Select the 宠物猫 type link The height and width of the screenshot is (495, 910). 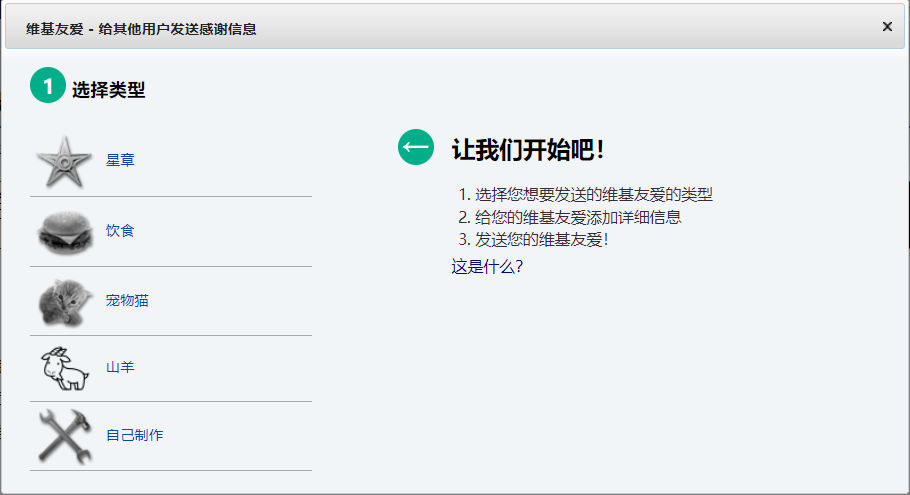point(127,300)
